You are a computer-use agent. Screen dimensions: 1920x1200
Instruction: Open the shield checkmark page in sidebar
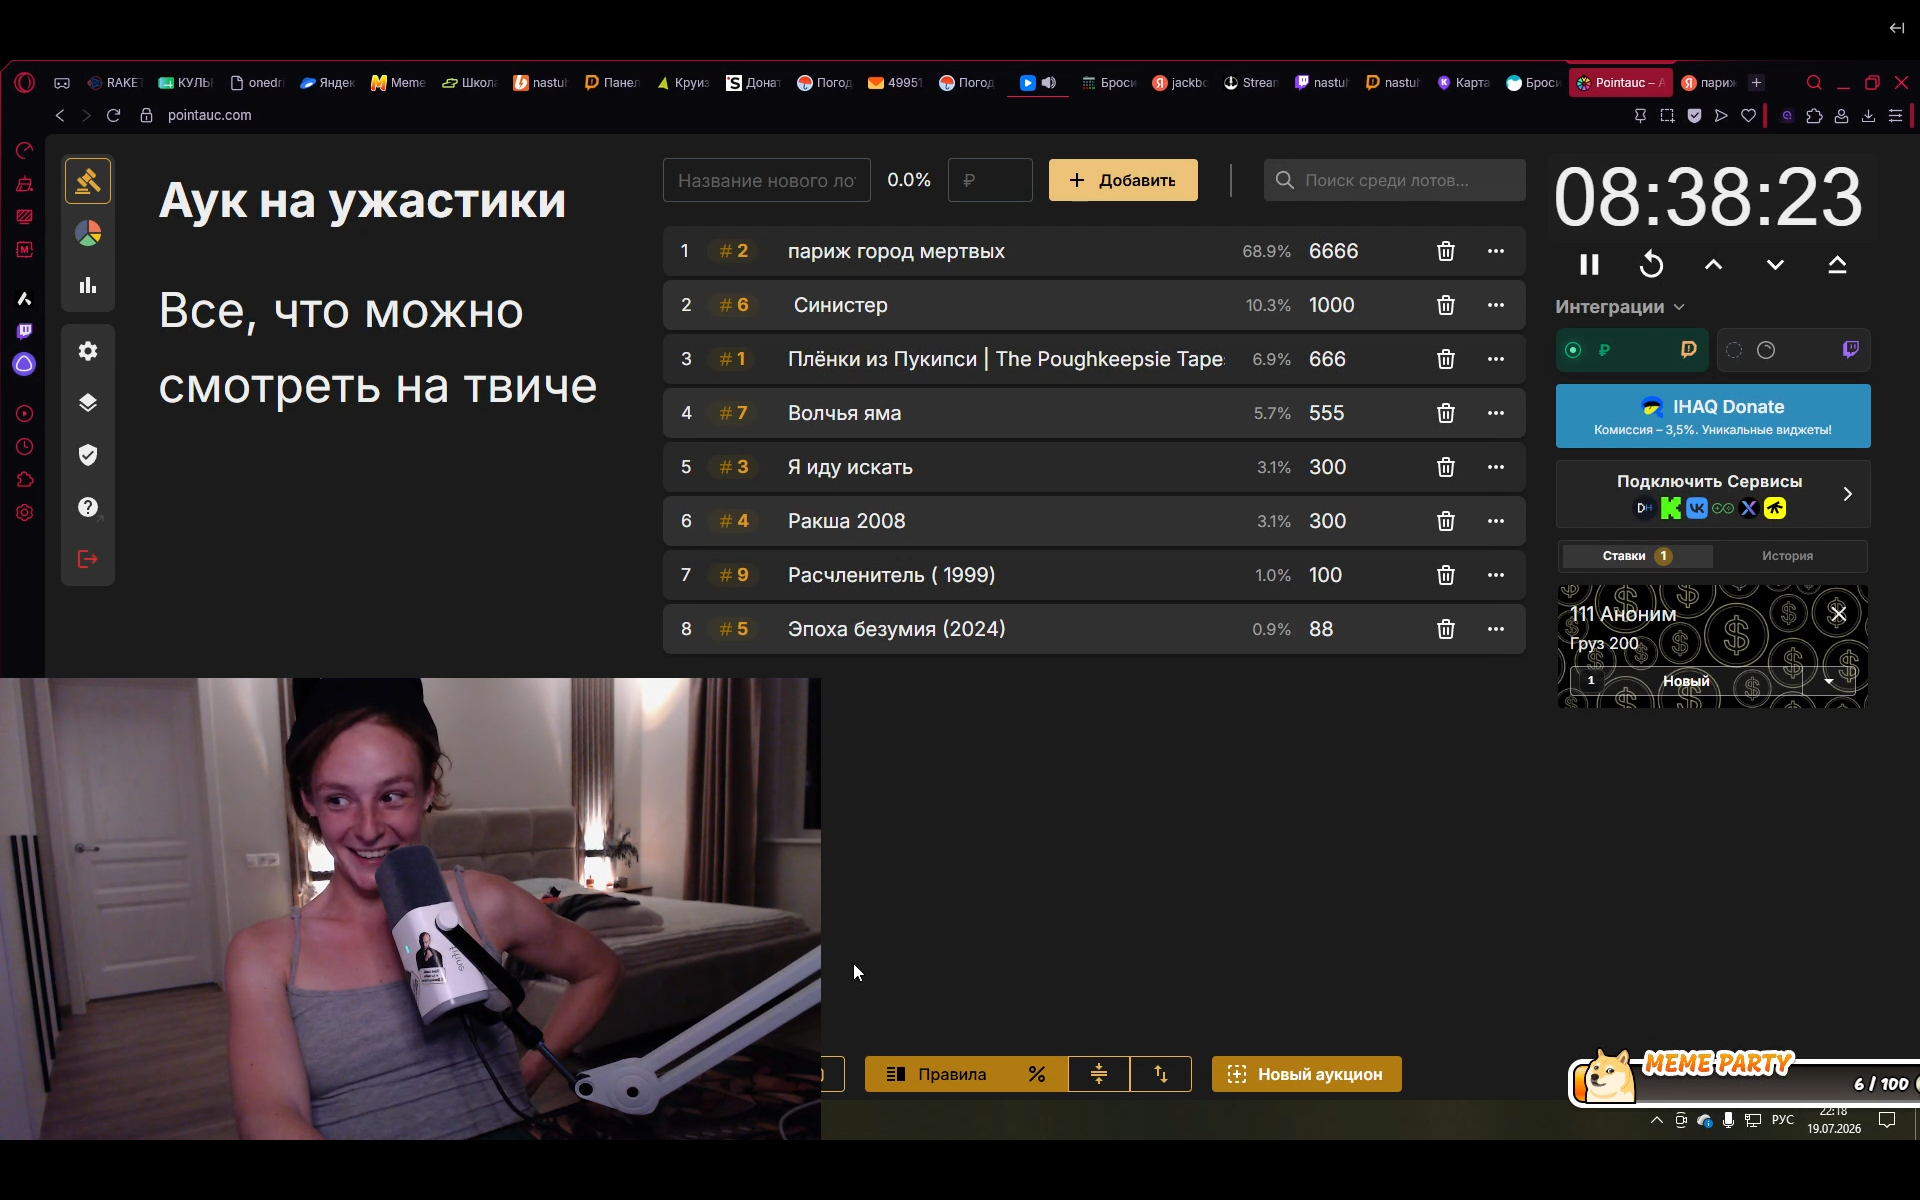(x=88, y=455)
